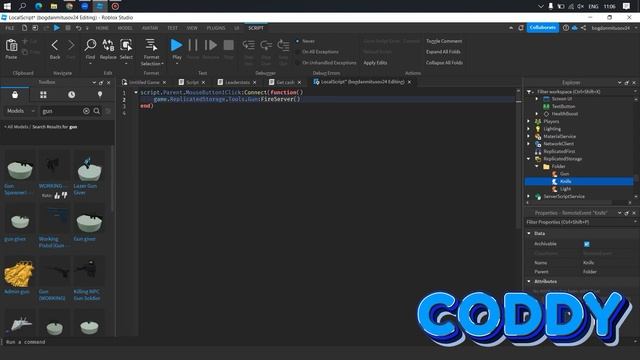Click the Stop square in the Test group
Image resolution: width=640 pixels, height=360 pixels.
[x=229, y=45]
